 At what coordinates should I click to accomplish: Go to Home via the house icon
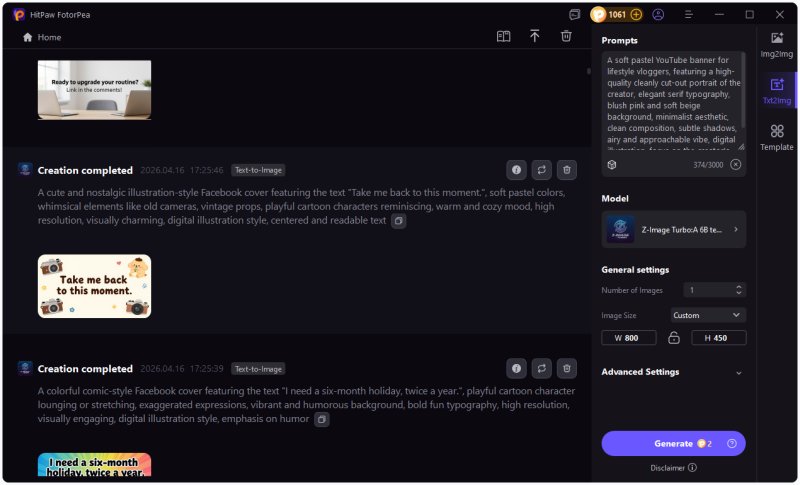[x=28, y=37]
